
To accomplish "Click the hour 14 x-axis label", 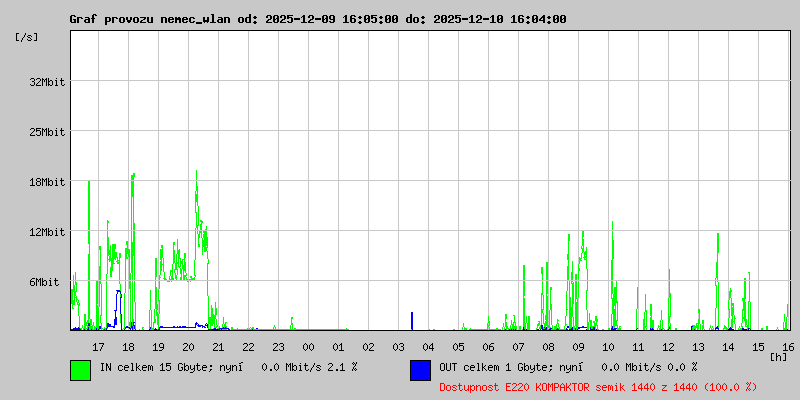I will tap(728, 347).
